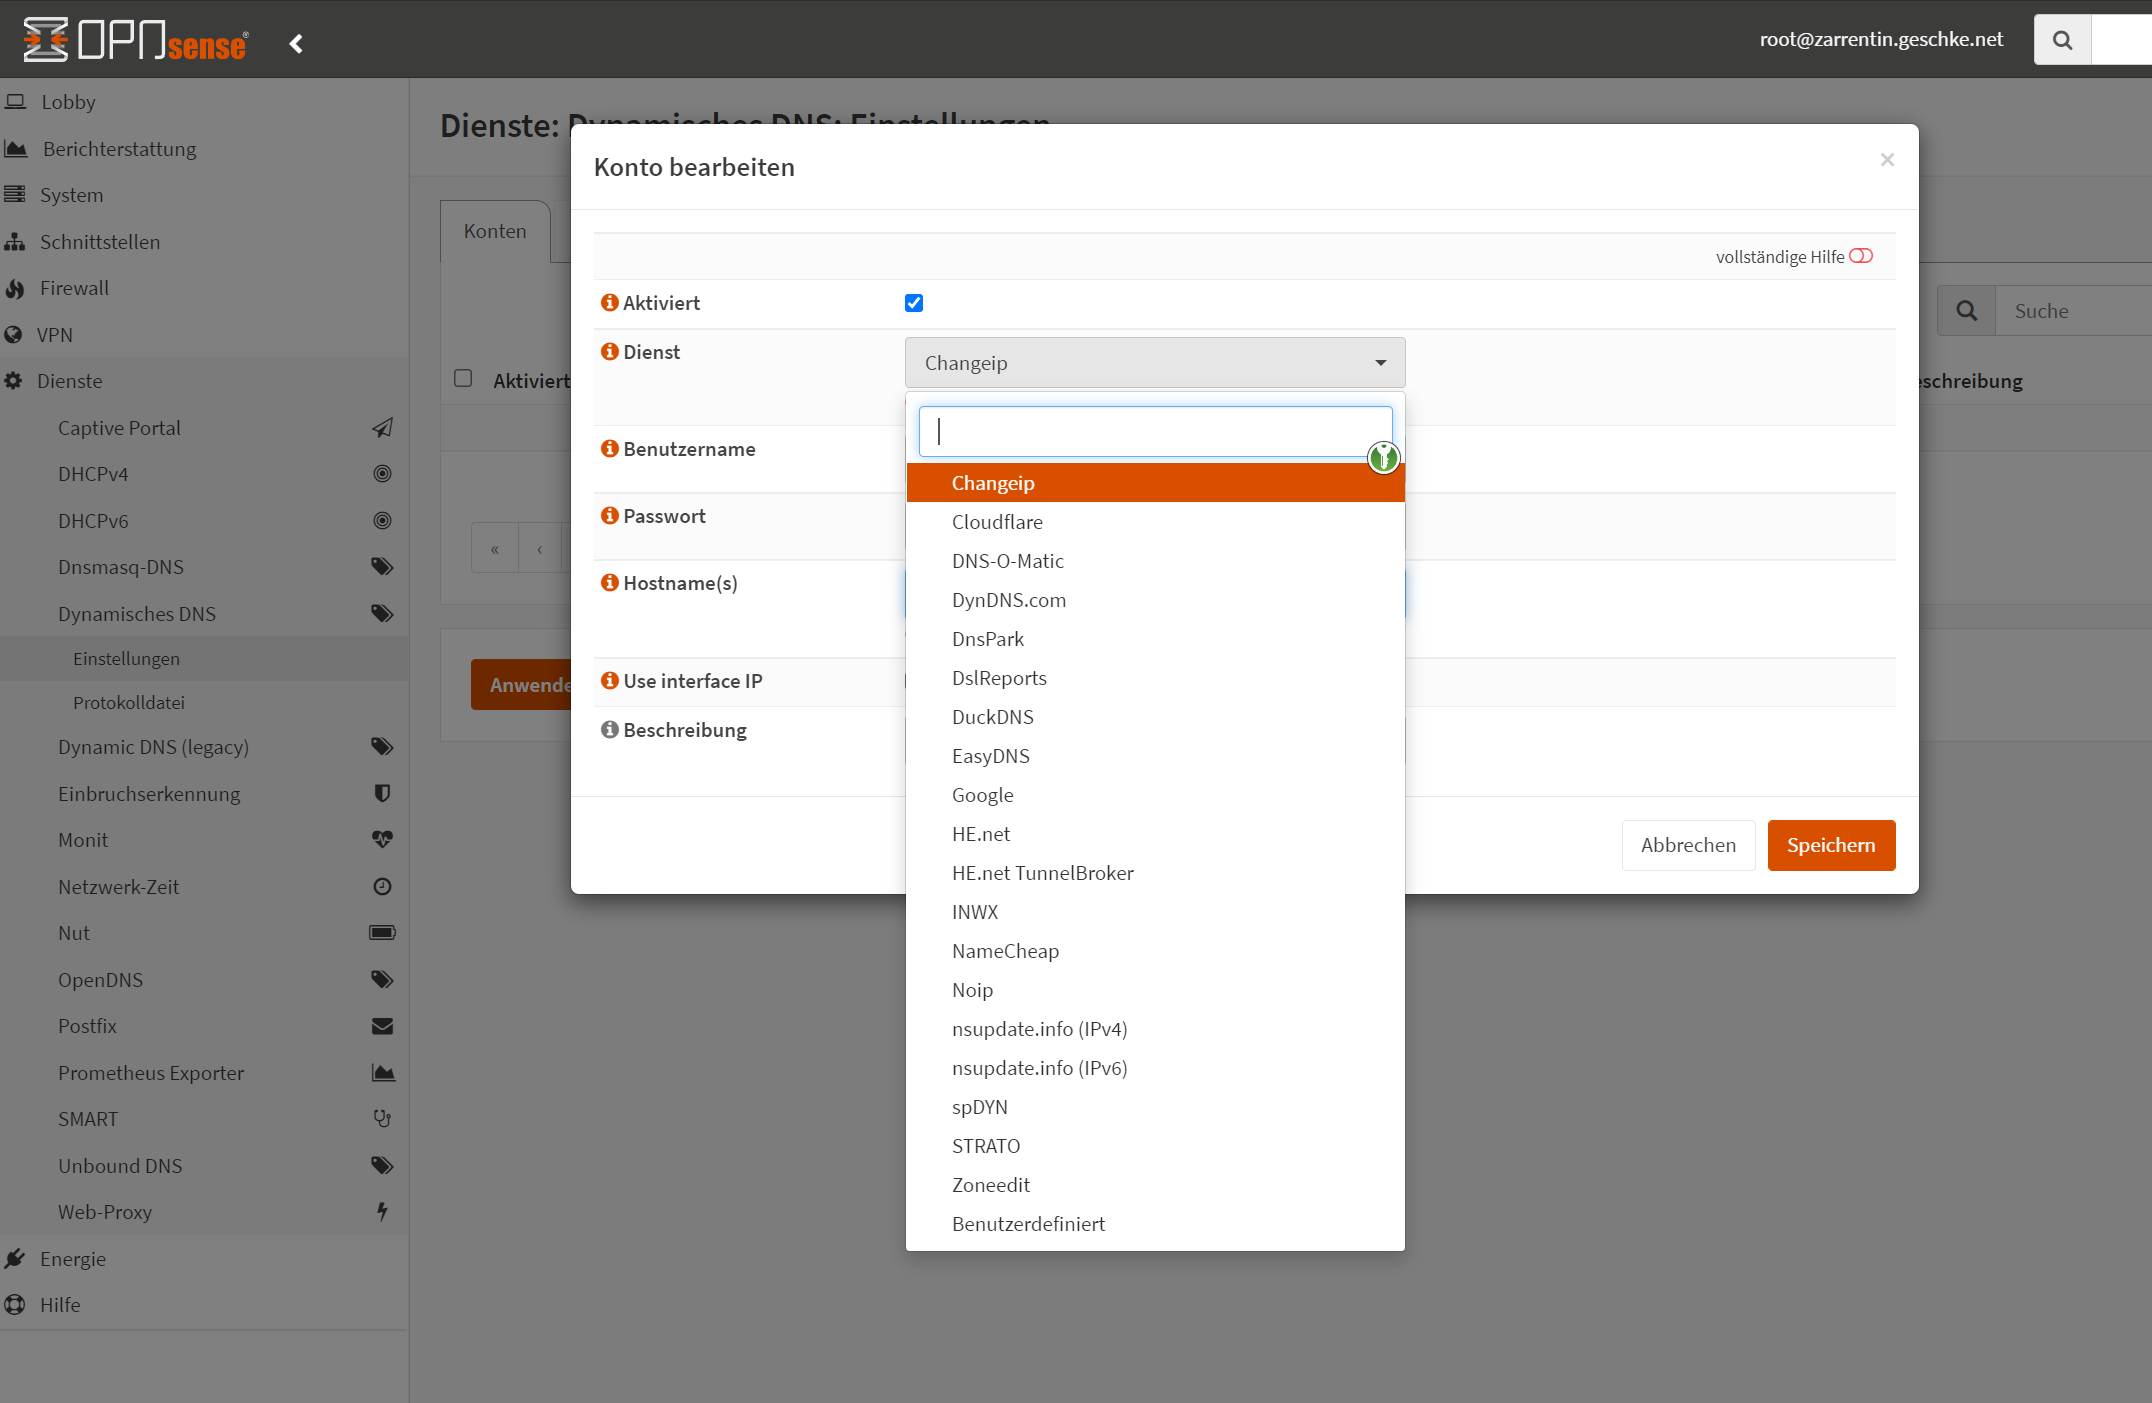
Task: Click the Dnsmasq-DNS tags icon
Action: 382,567
